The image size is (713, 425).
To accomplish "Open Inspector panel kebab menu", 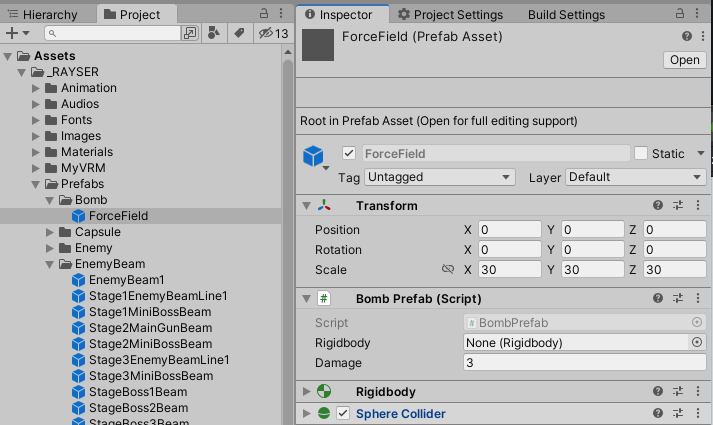I will point(697,13).
